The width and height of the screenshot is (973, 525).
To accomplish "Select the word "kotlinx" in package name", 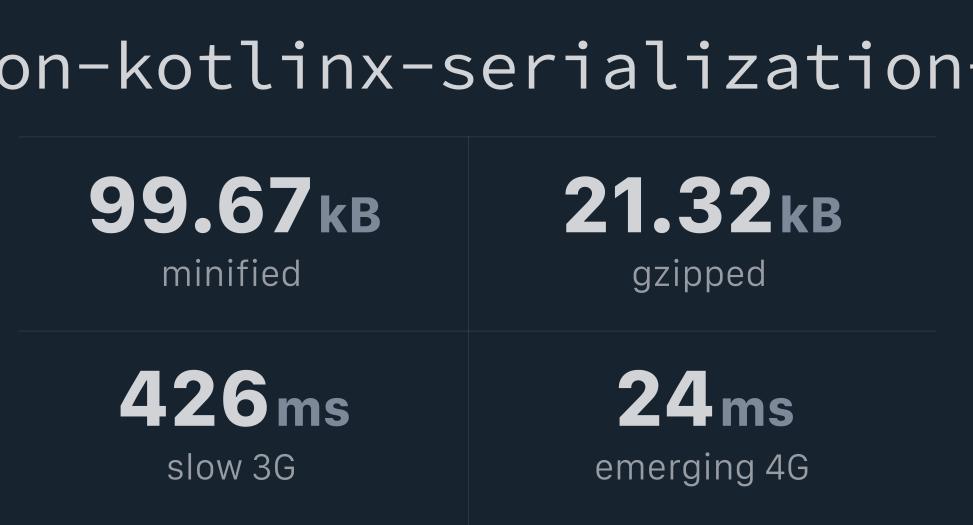I will click(x=256, y=66).
